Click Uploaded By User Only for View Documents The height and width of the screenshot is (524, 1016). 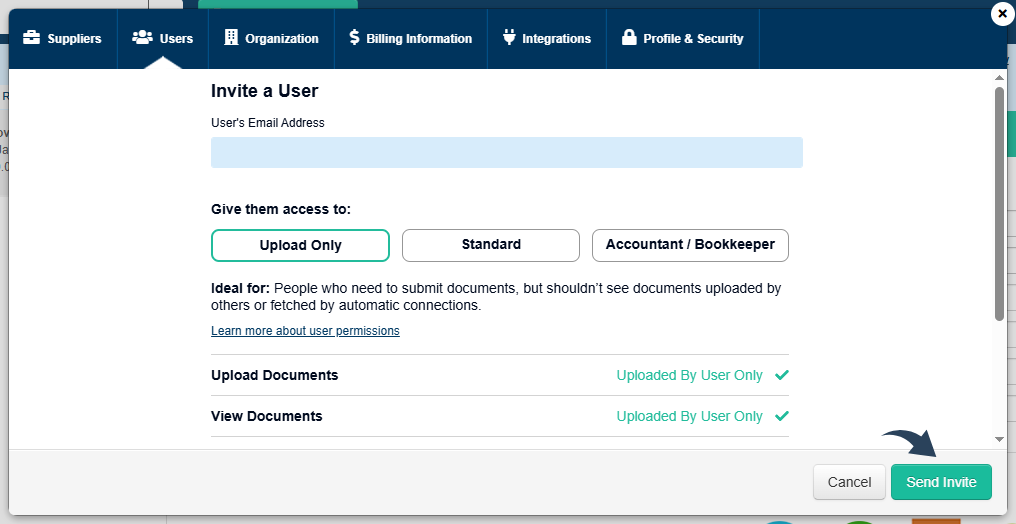689,416
